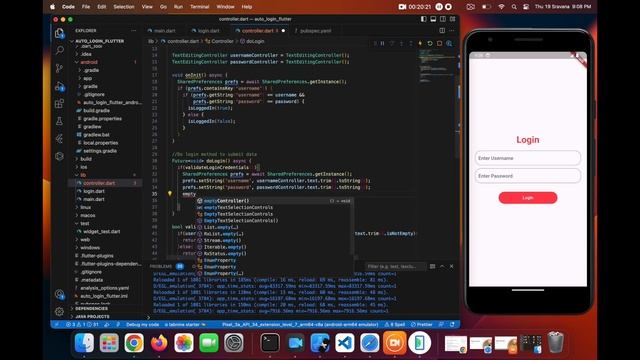The width and height of the screenshot is (640, 360).
Task: Click the Prettier status bar item
Action: click(421, 324)
